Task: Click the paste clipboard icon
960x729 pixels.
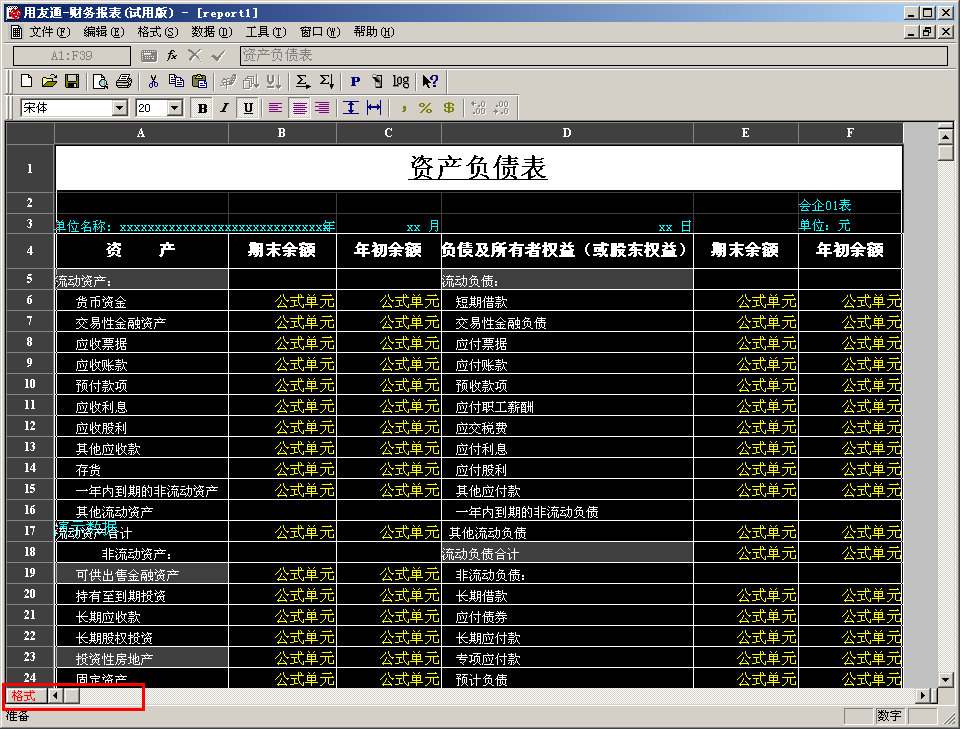Action: (x=200, y=81)
